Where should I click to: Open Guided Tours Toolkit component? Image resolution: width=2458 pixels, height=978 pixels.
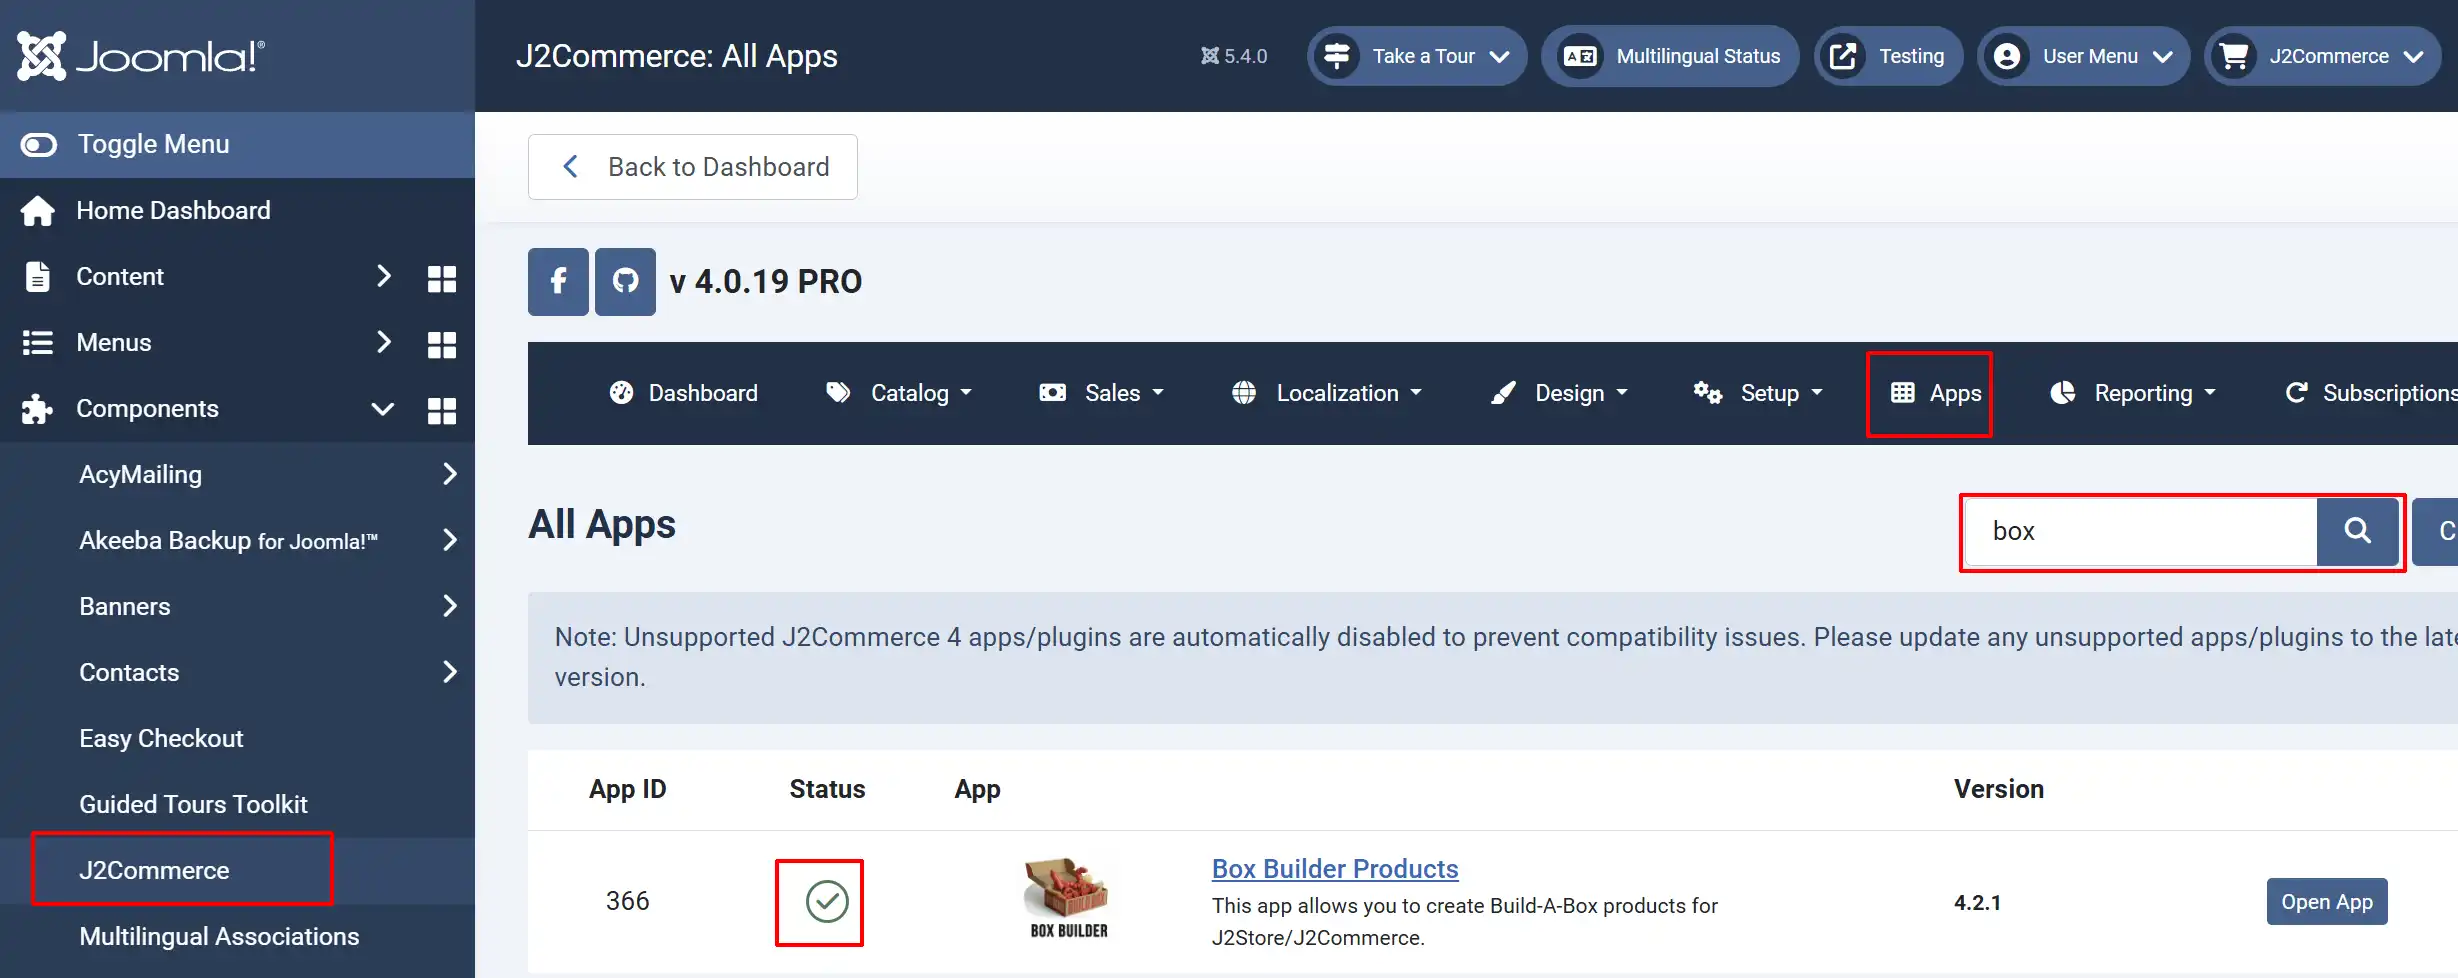point(193,804)
